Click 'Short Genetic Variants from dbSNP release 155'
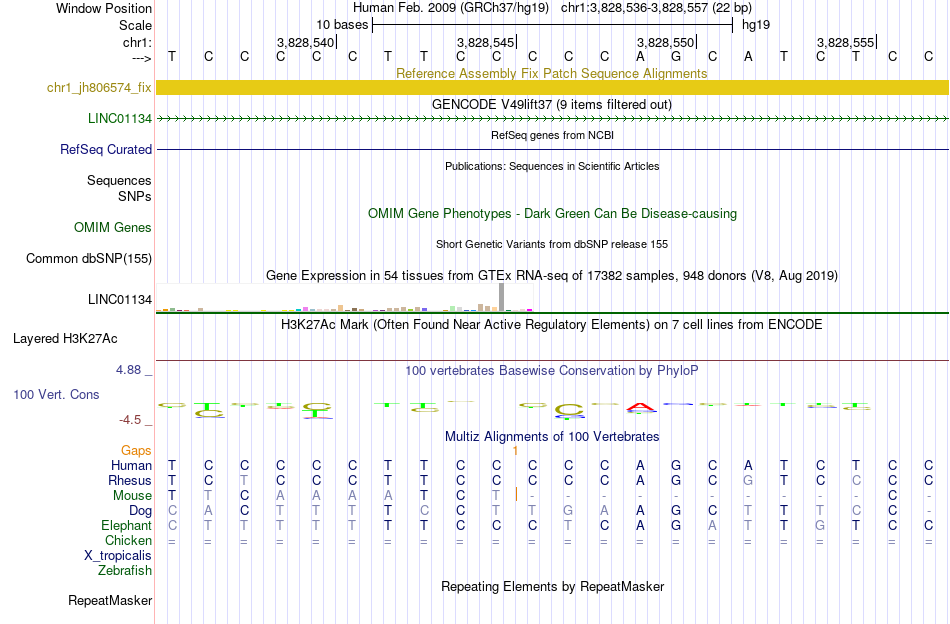Image resolution: width=950 pixels, height=624 pixels. tap(552, 244)
